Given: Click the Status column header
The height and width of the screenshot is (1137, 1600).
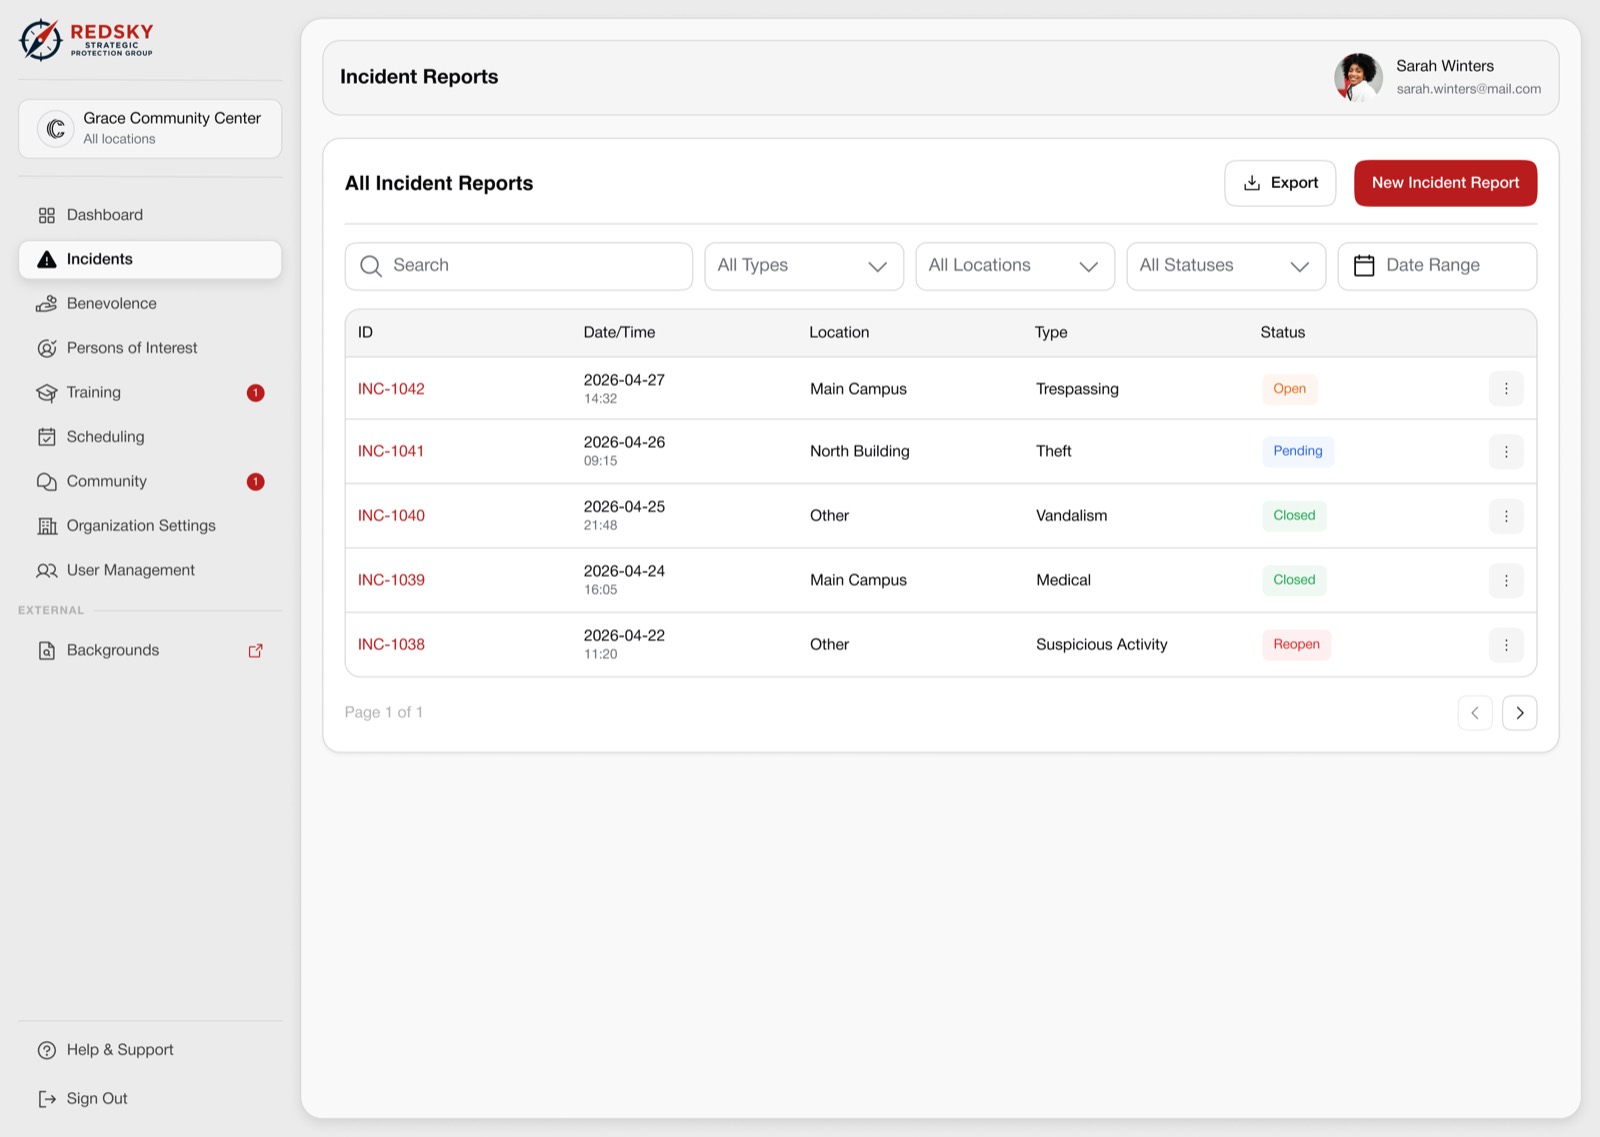Looking at the screenshot, I should 1282,333.
